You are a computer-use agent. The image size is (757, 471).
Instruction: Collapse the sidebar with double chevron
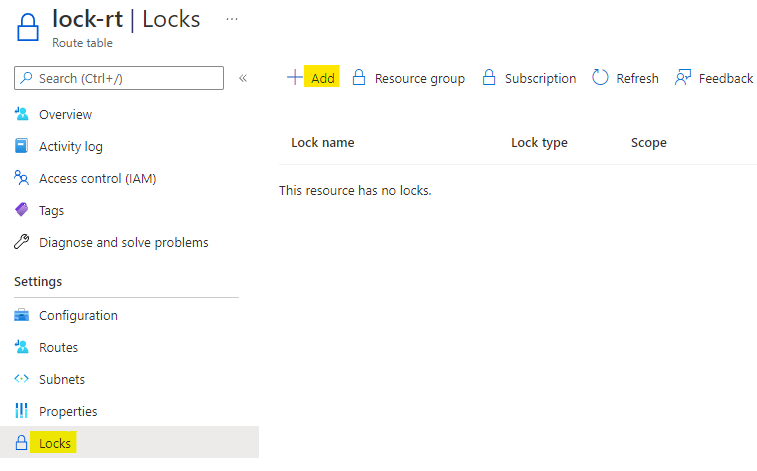point(243,78)
